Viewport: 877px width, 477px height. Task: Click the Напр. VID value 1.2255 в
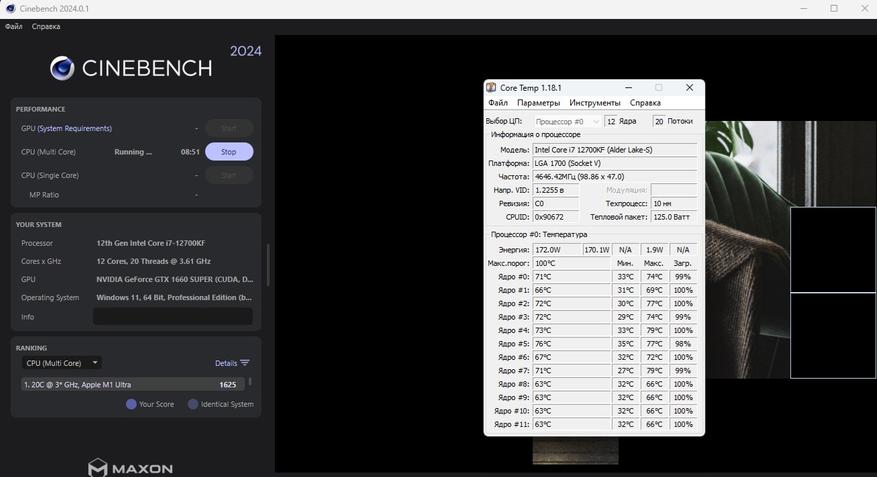pyautogui.click(x=556, y=190)
